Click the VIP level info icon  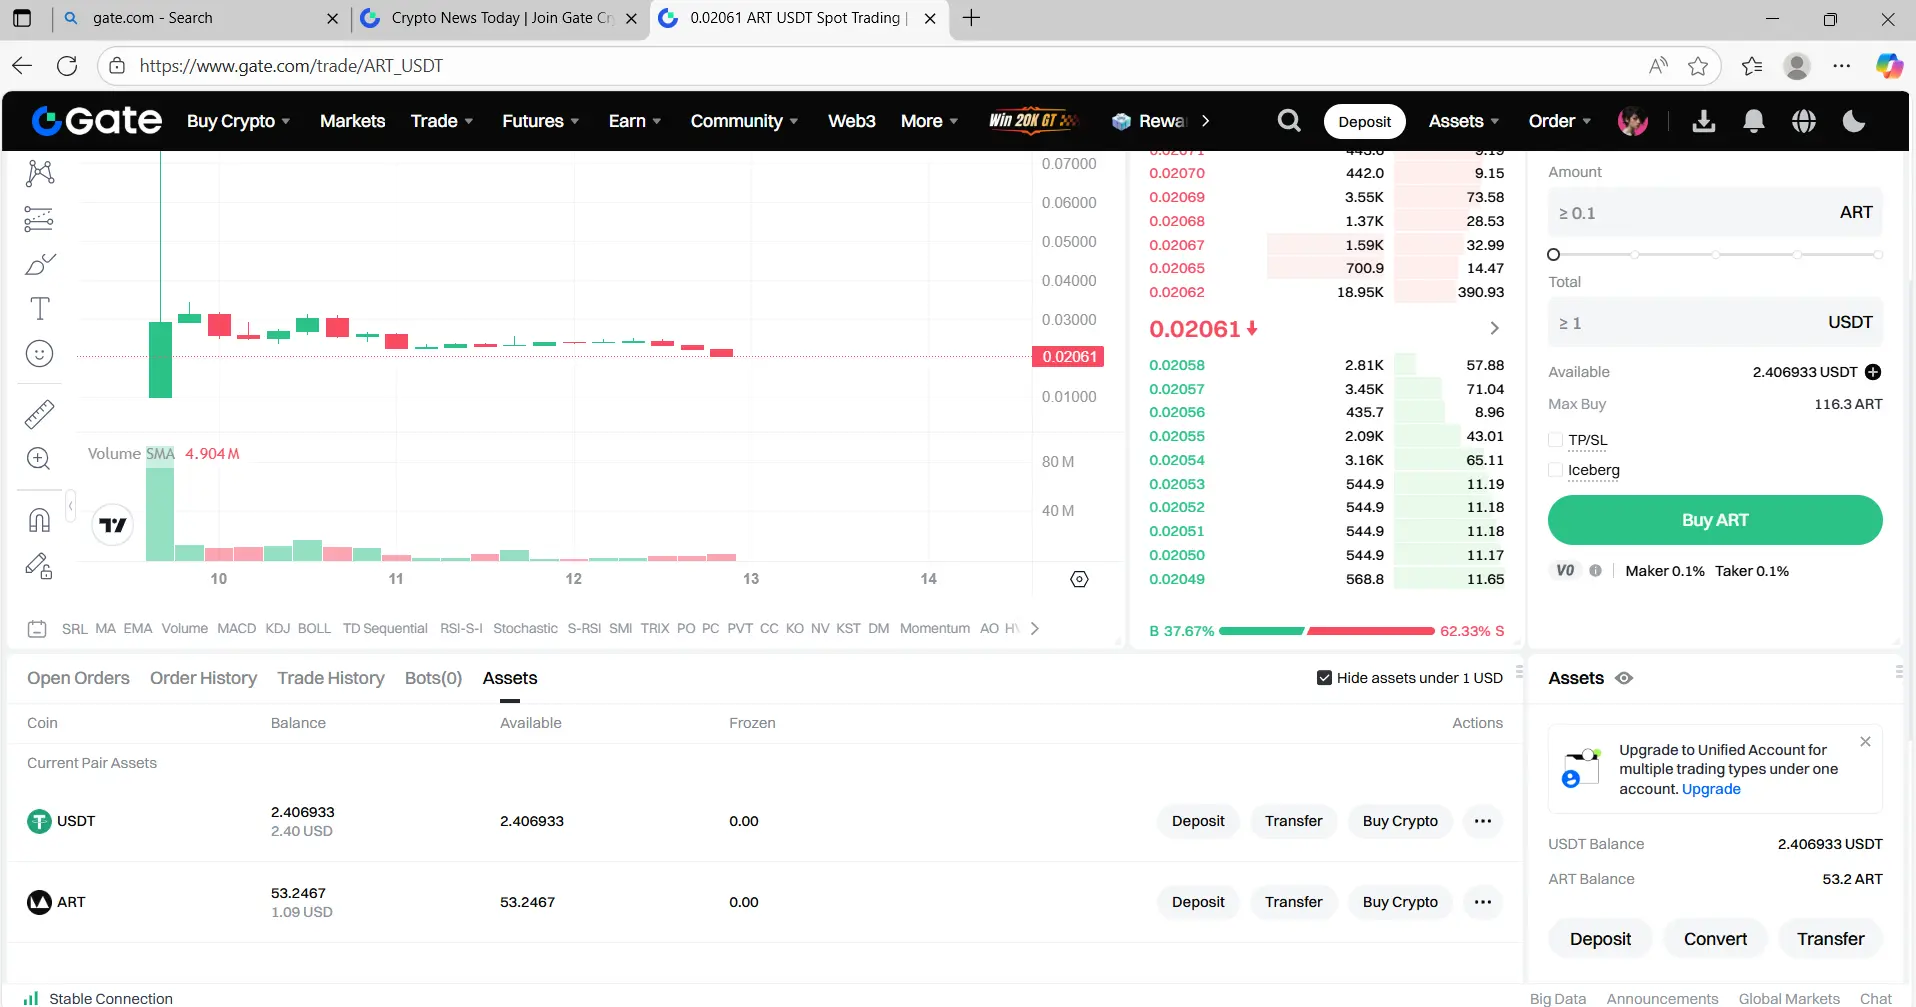coord(1595,571)
